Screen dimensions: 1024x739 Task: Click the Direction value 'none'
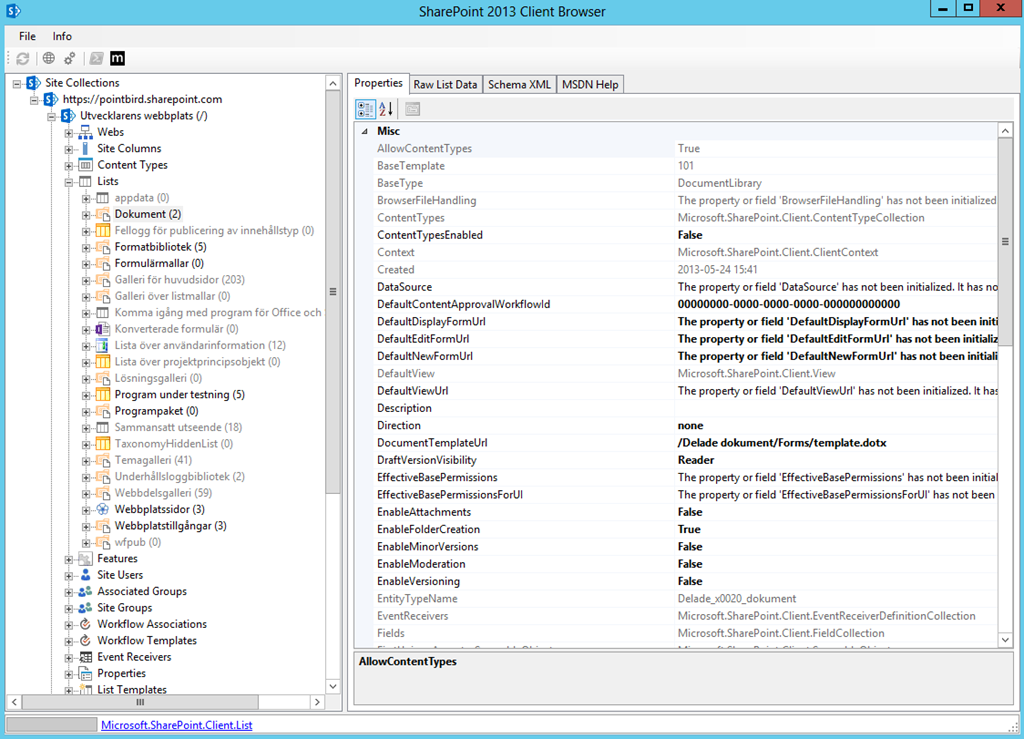[x=690, y=426]
